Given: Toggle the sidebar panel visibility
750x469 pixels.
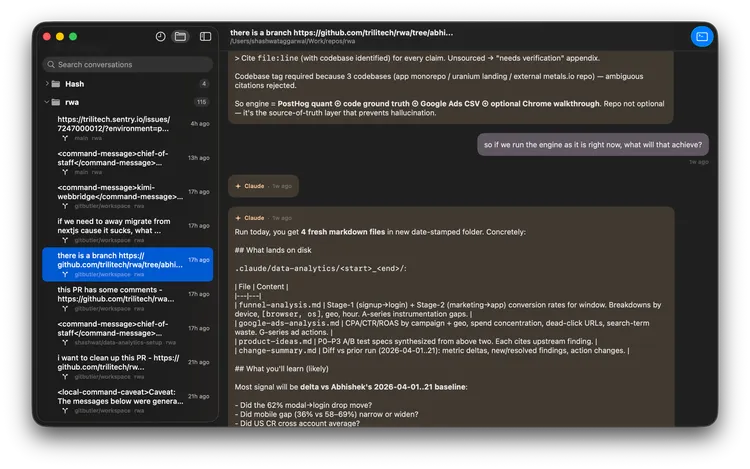Looking at the screenshot, I should (205, 36).
